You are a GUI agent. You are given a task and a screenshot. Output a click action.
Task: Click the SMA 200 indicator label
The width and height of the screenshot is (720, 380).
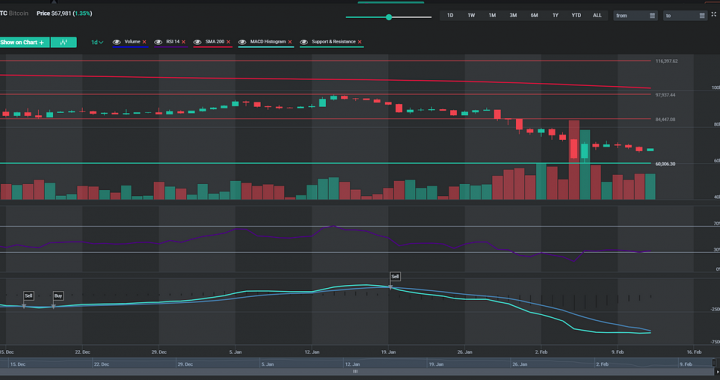pyautogui.click(x=215, y=42)
